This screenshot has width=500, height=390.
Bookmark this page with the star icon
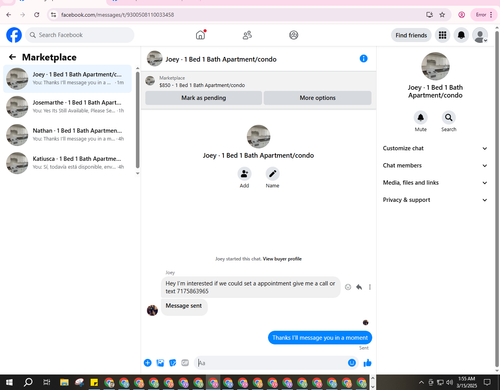(x=442, y=15)
